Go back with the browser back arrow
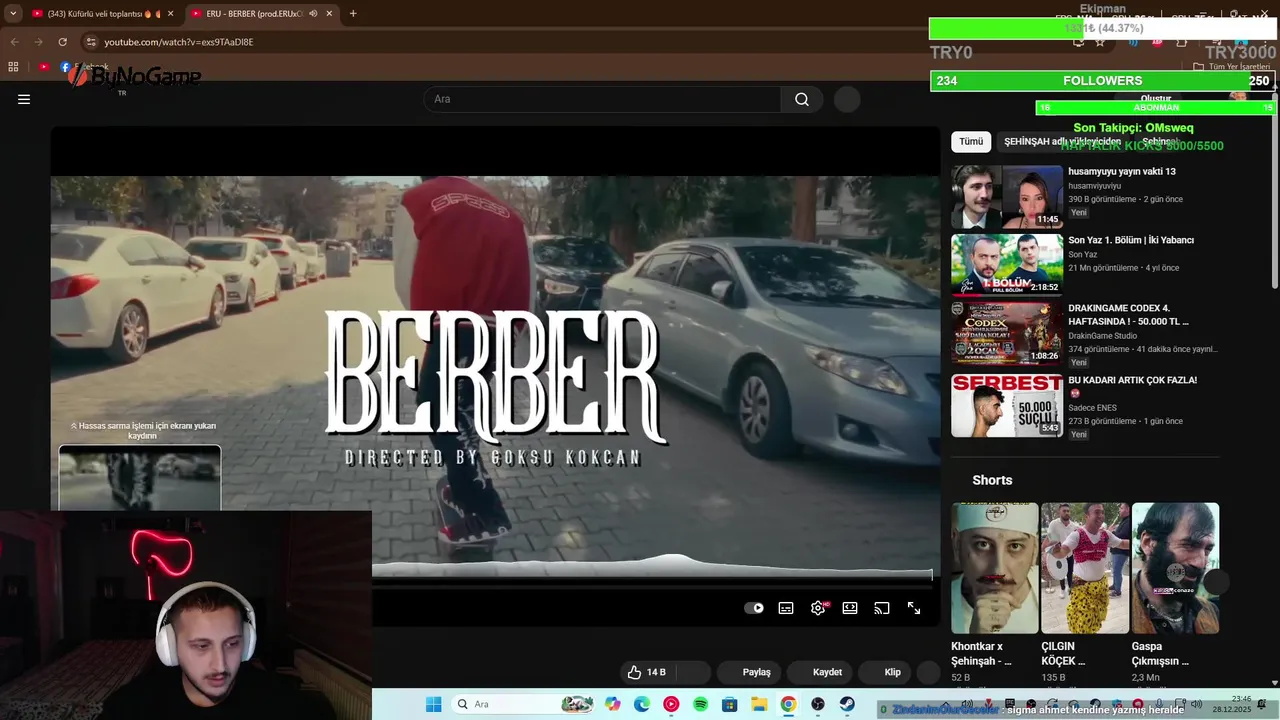Image resolution: width=1280 pixels, height=720 pixels. (x=14, y=42)
